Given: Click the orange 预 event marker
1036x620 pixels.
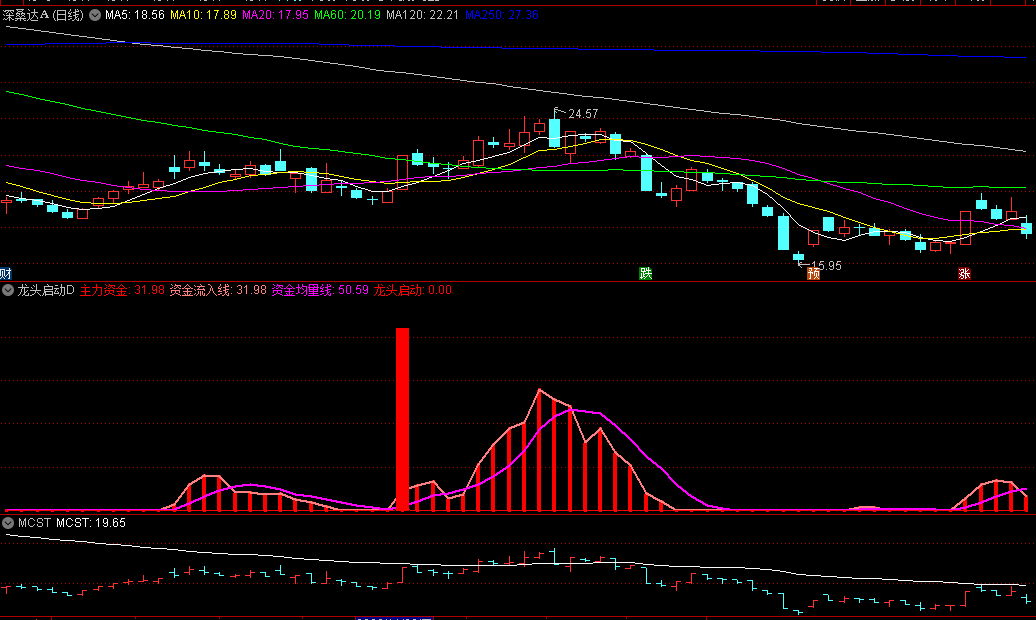Looking at the screenshot, I should click(814, 274).
